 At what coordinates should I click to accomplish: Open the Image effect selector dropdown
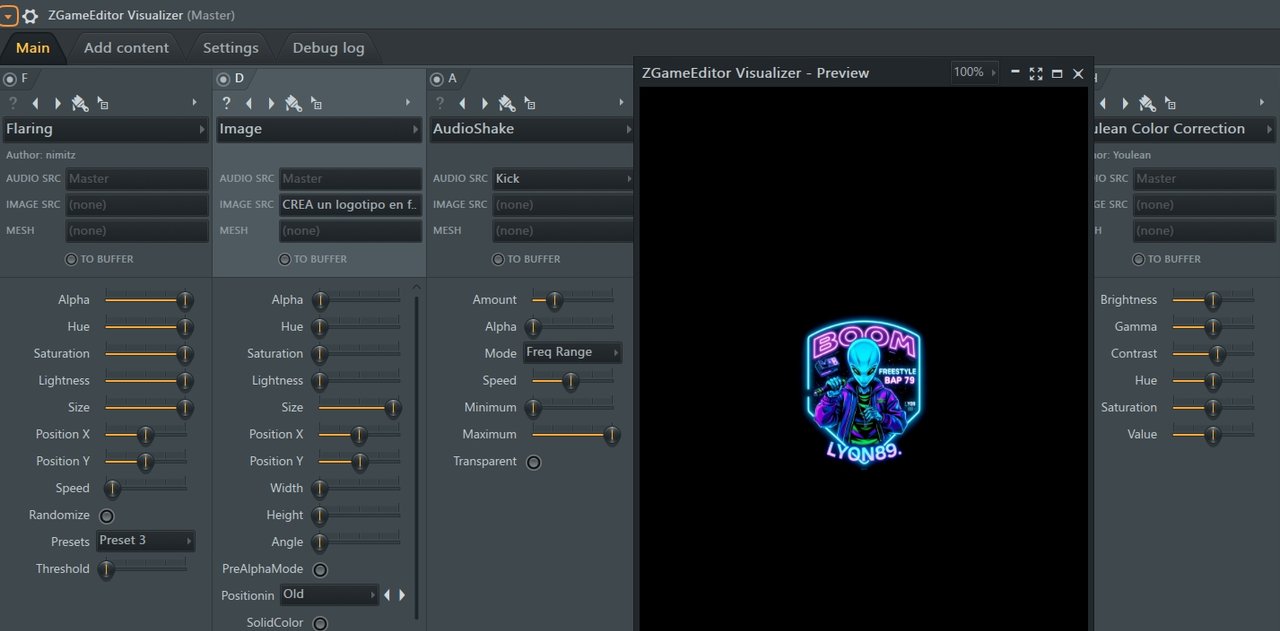point(319,129)
